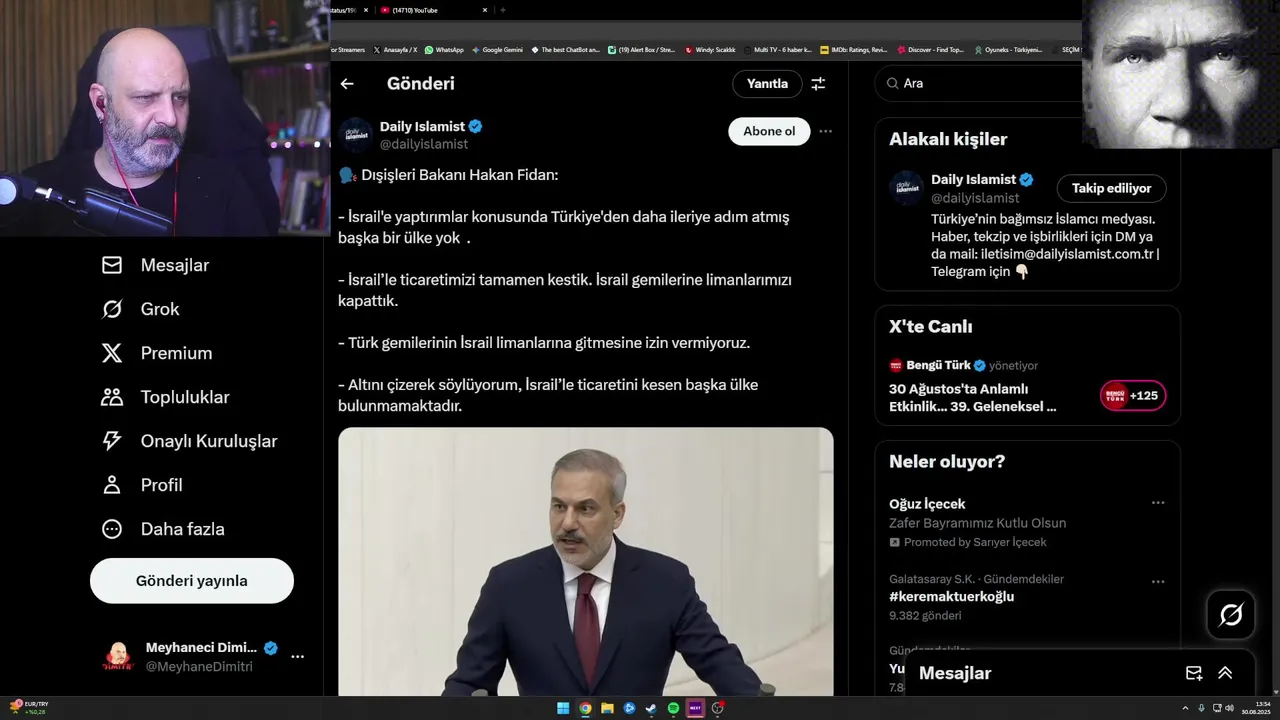
Task: Open the taskbar clock and date
Action: 1255,708
